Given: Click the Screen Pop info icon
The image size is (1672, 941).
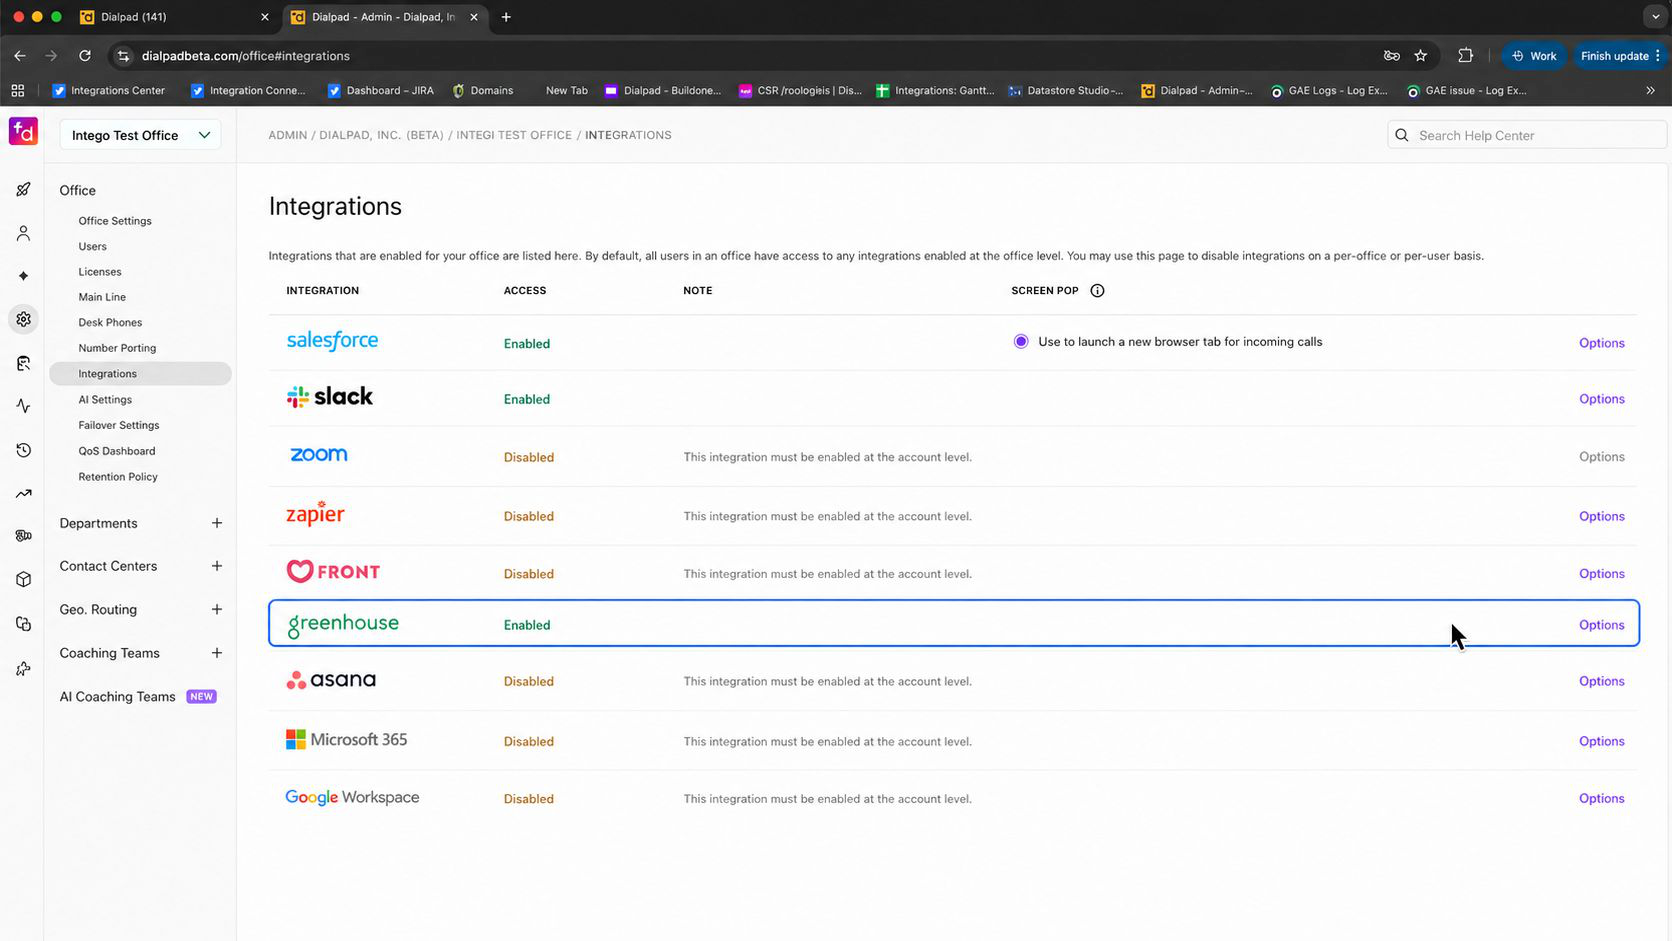Looking at the screenshot, I should point(1097,291).
